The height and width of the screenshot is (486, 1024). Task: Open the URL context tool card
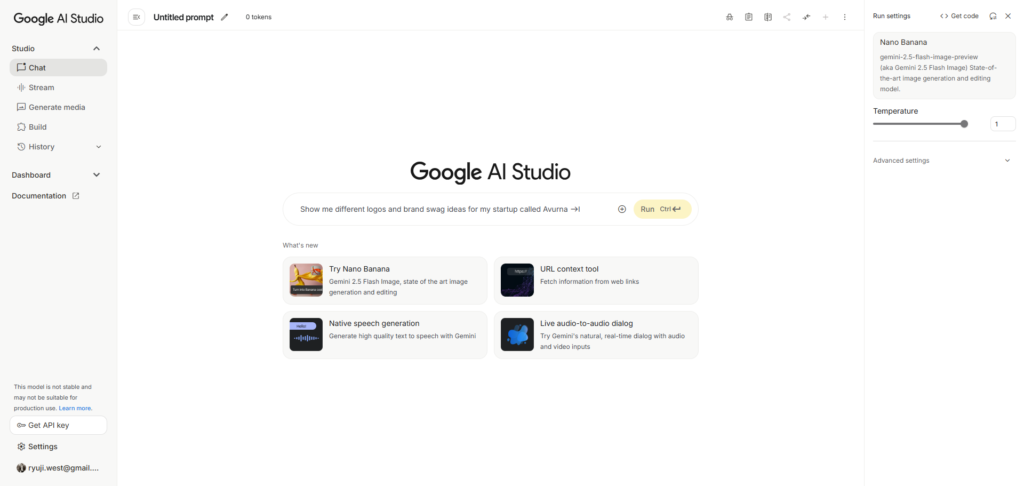pos(596,280)
